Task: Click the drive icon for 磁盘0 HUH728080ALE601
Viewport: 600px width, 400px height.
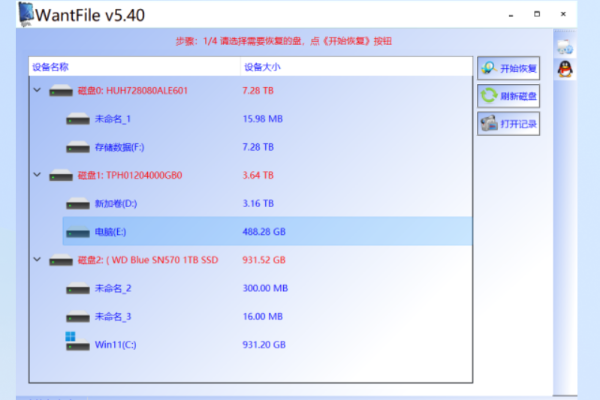Action: (62, 91)
